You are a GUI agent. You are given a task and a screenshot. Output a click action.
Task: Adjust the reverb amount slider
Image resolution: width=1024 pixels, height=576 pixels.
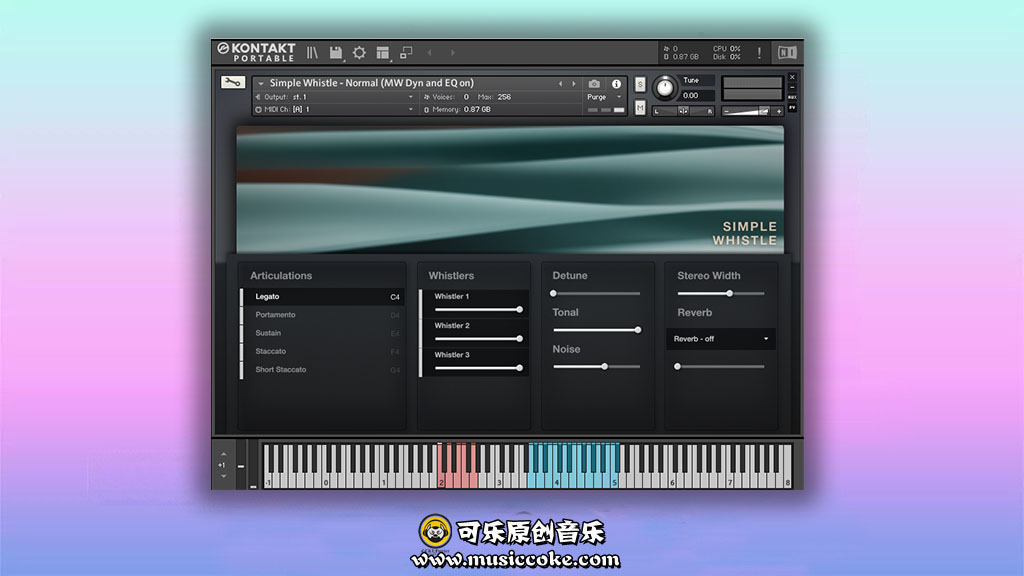[x=721, y=367]
